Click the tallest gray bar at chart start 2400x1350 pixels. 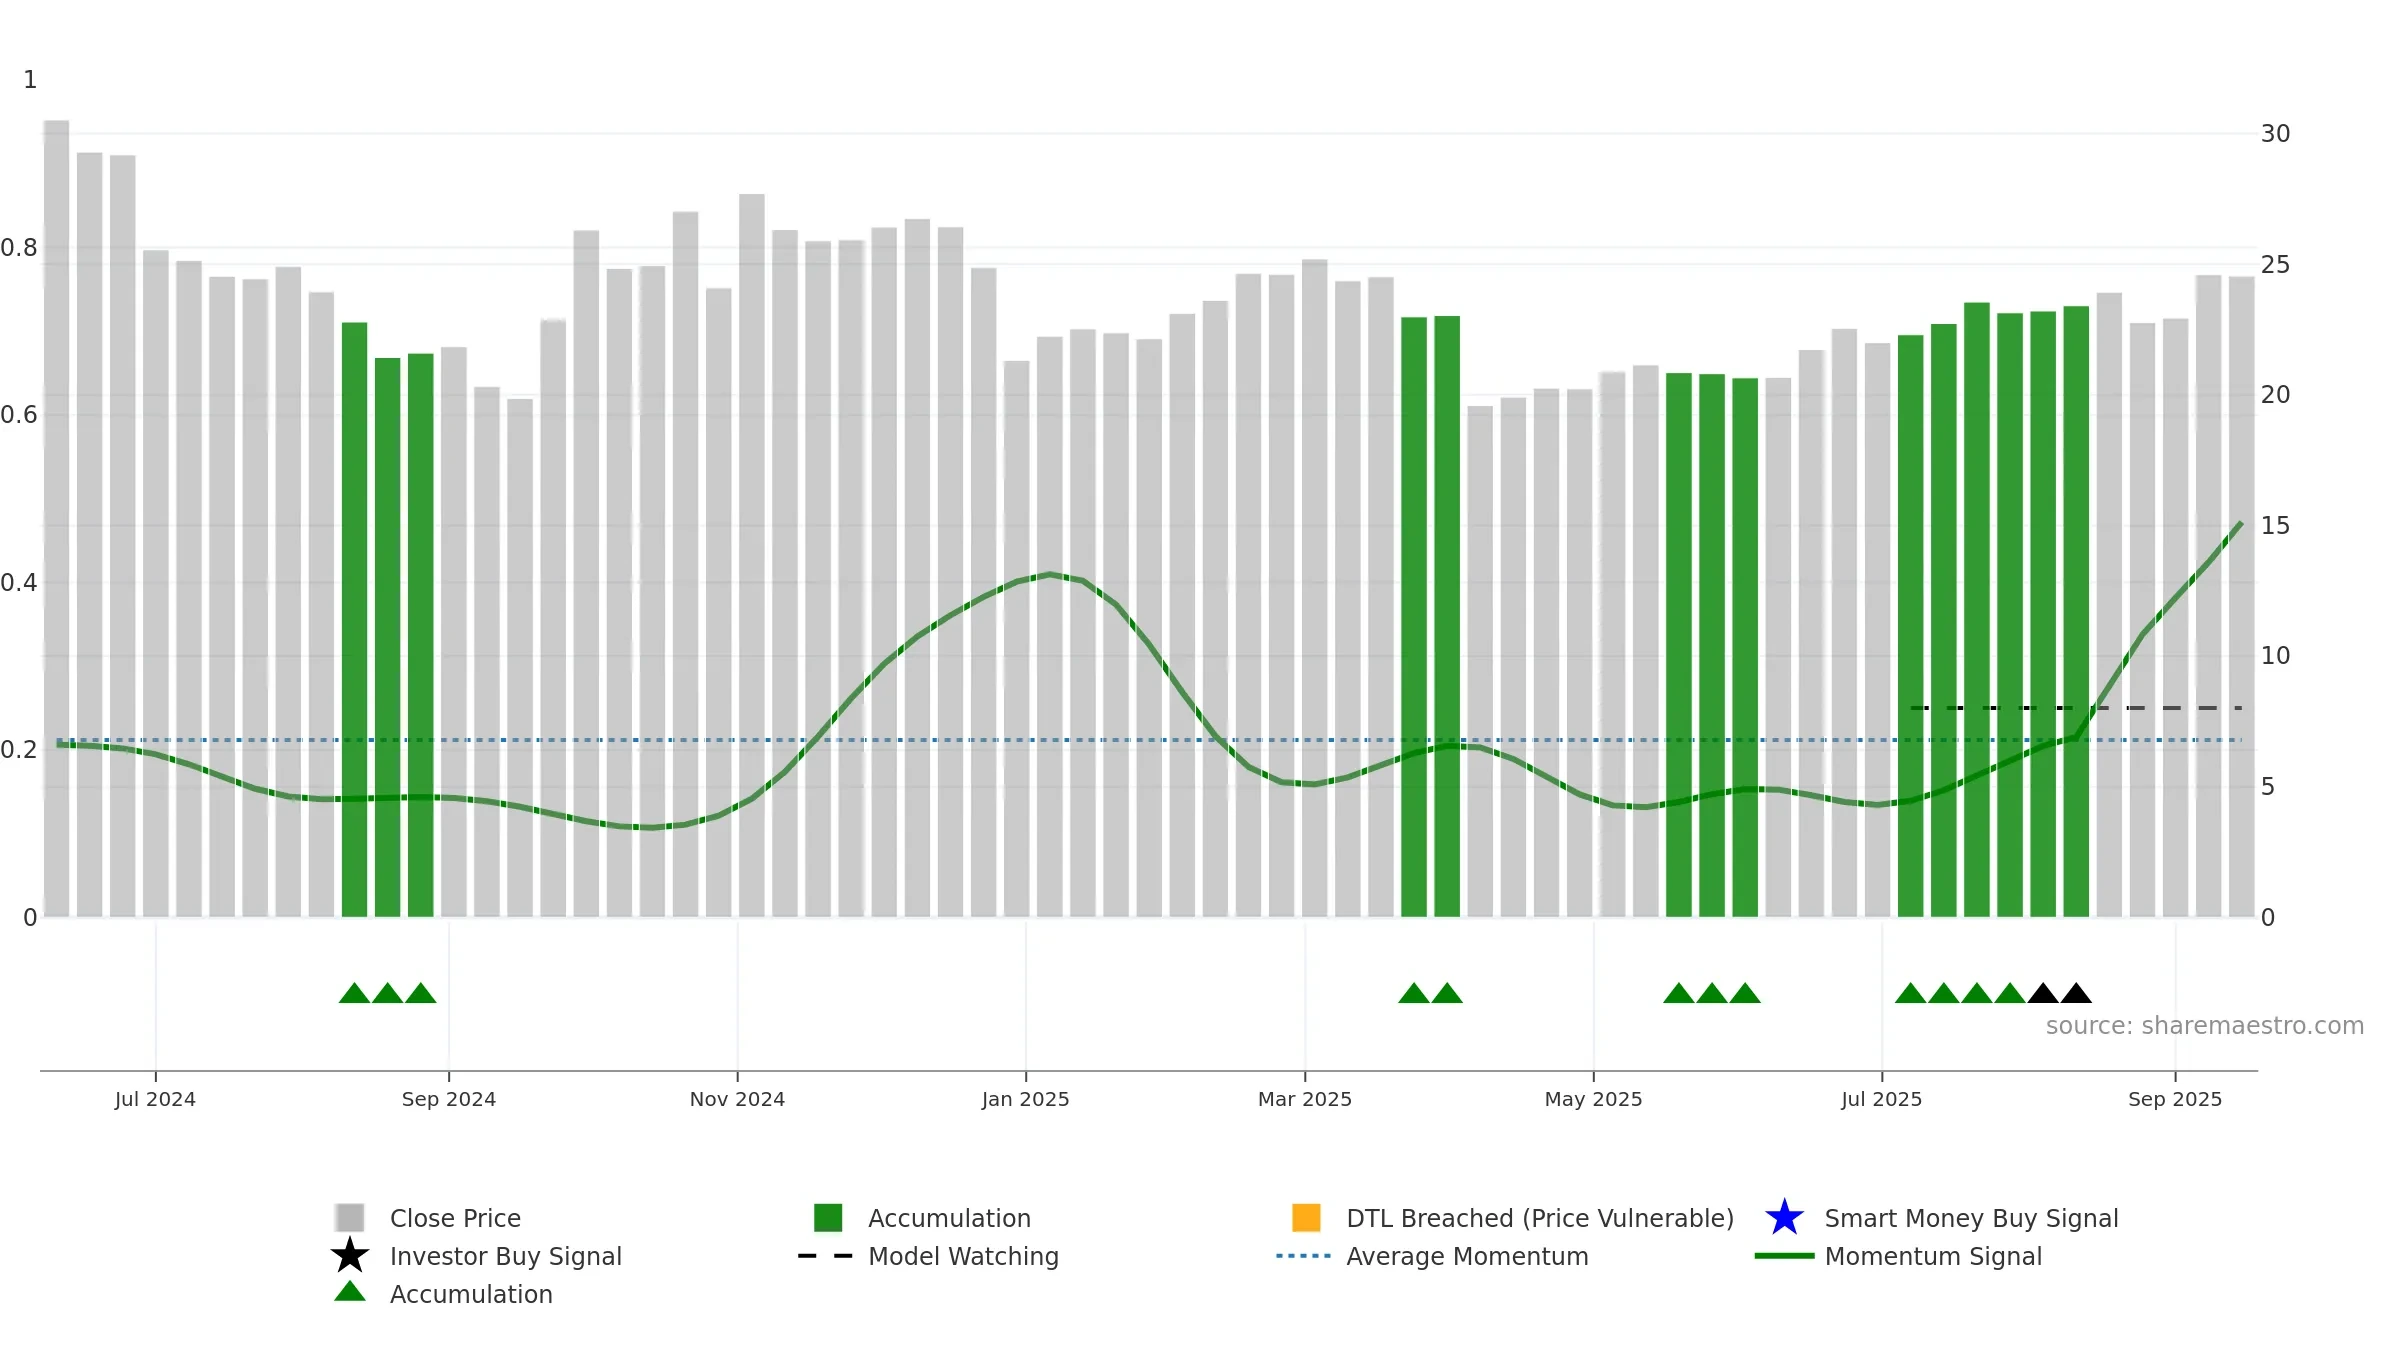coord(56,518)
